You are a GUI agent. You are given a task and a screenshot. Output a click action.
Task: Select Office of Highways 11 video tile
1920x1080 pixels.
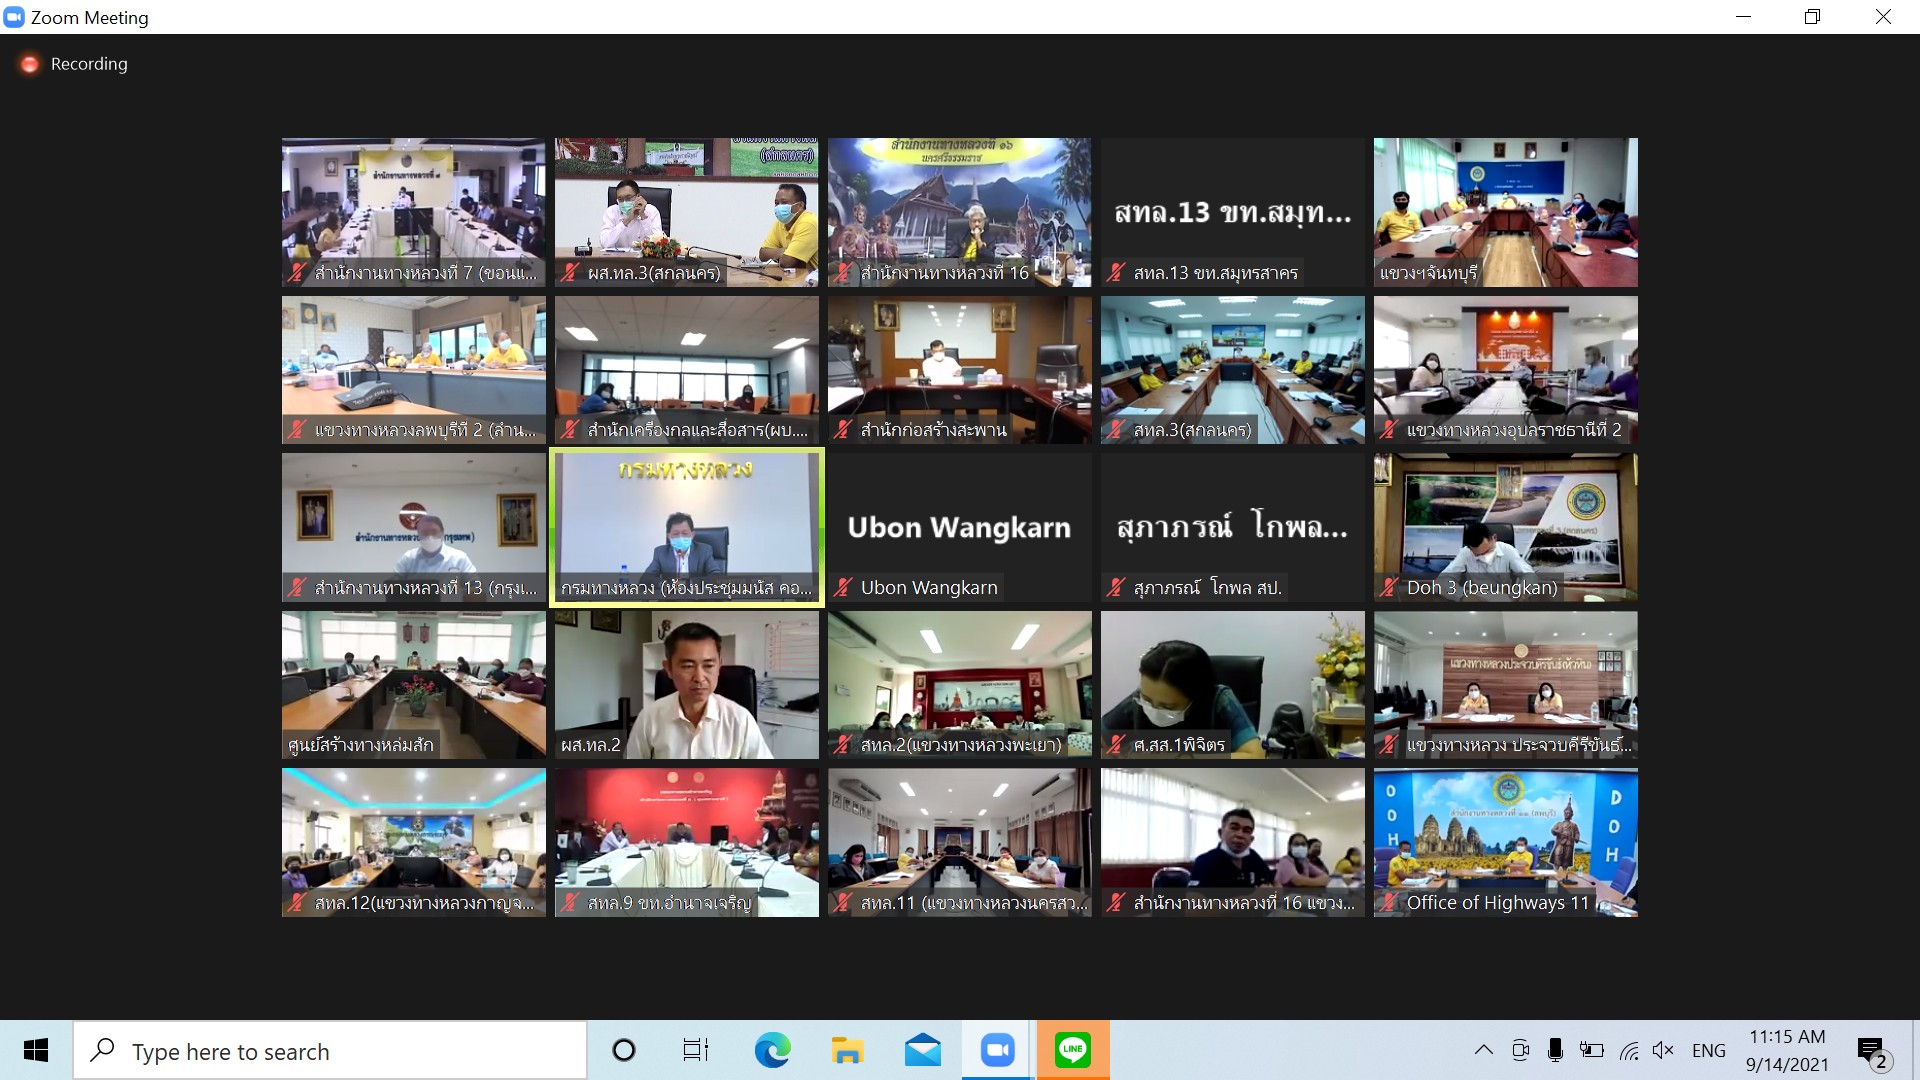click(1505, 842)
